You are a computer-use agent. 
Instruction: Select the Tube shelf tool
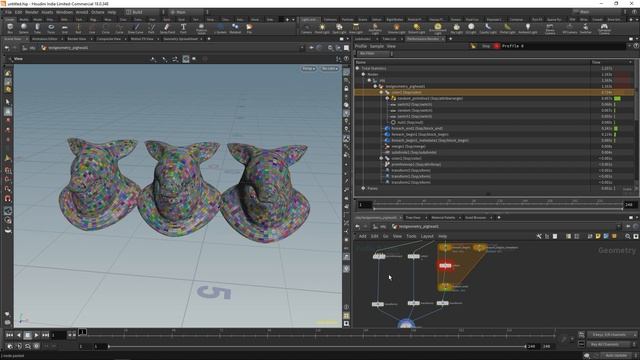[x=37, y=28]
